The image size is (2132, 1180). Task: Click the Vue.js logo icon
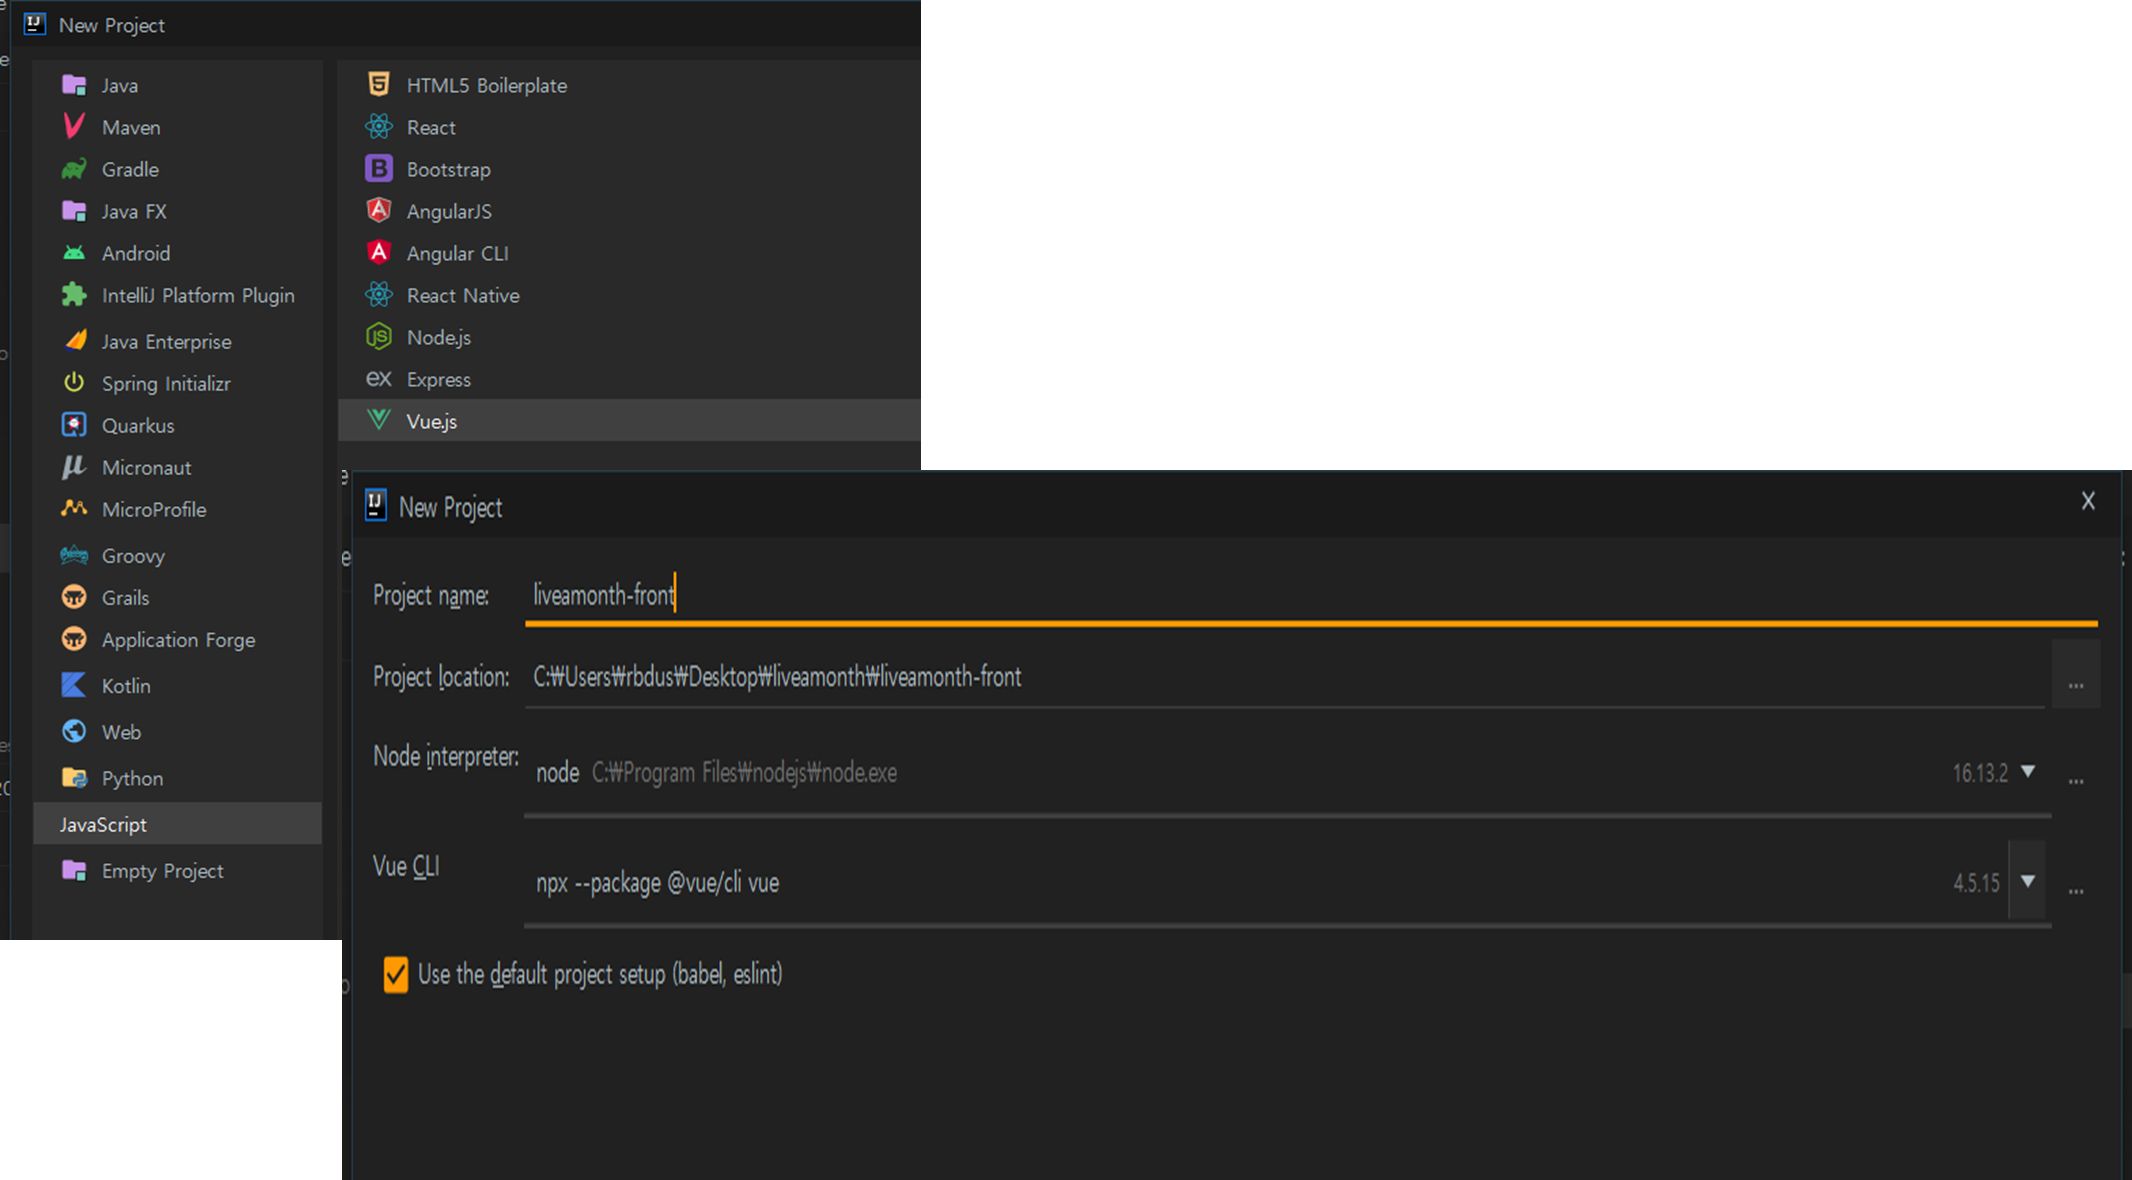[x=379, y=420]
